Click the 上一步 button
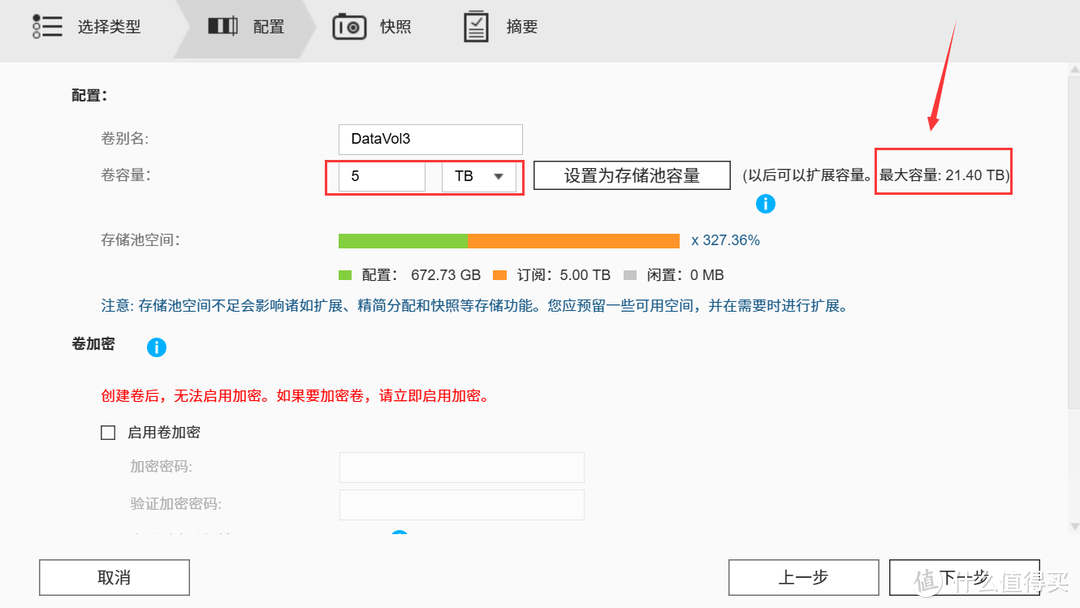This screenshot has height=608, width=1080. [x=803, y=577]
